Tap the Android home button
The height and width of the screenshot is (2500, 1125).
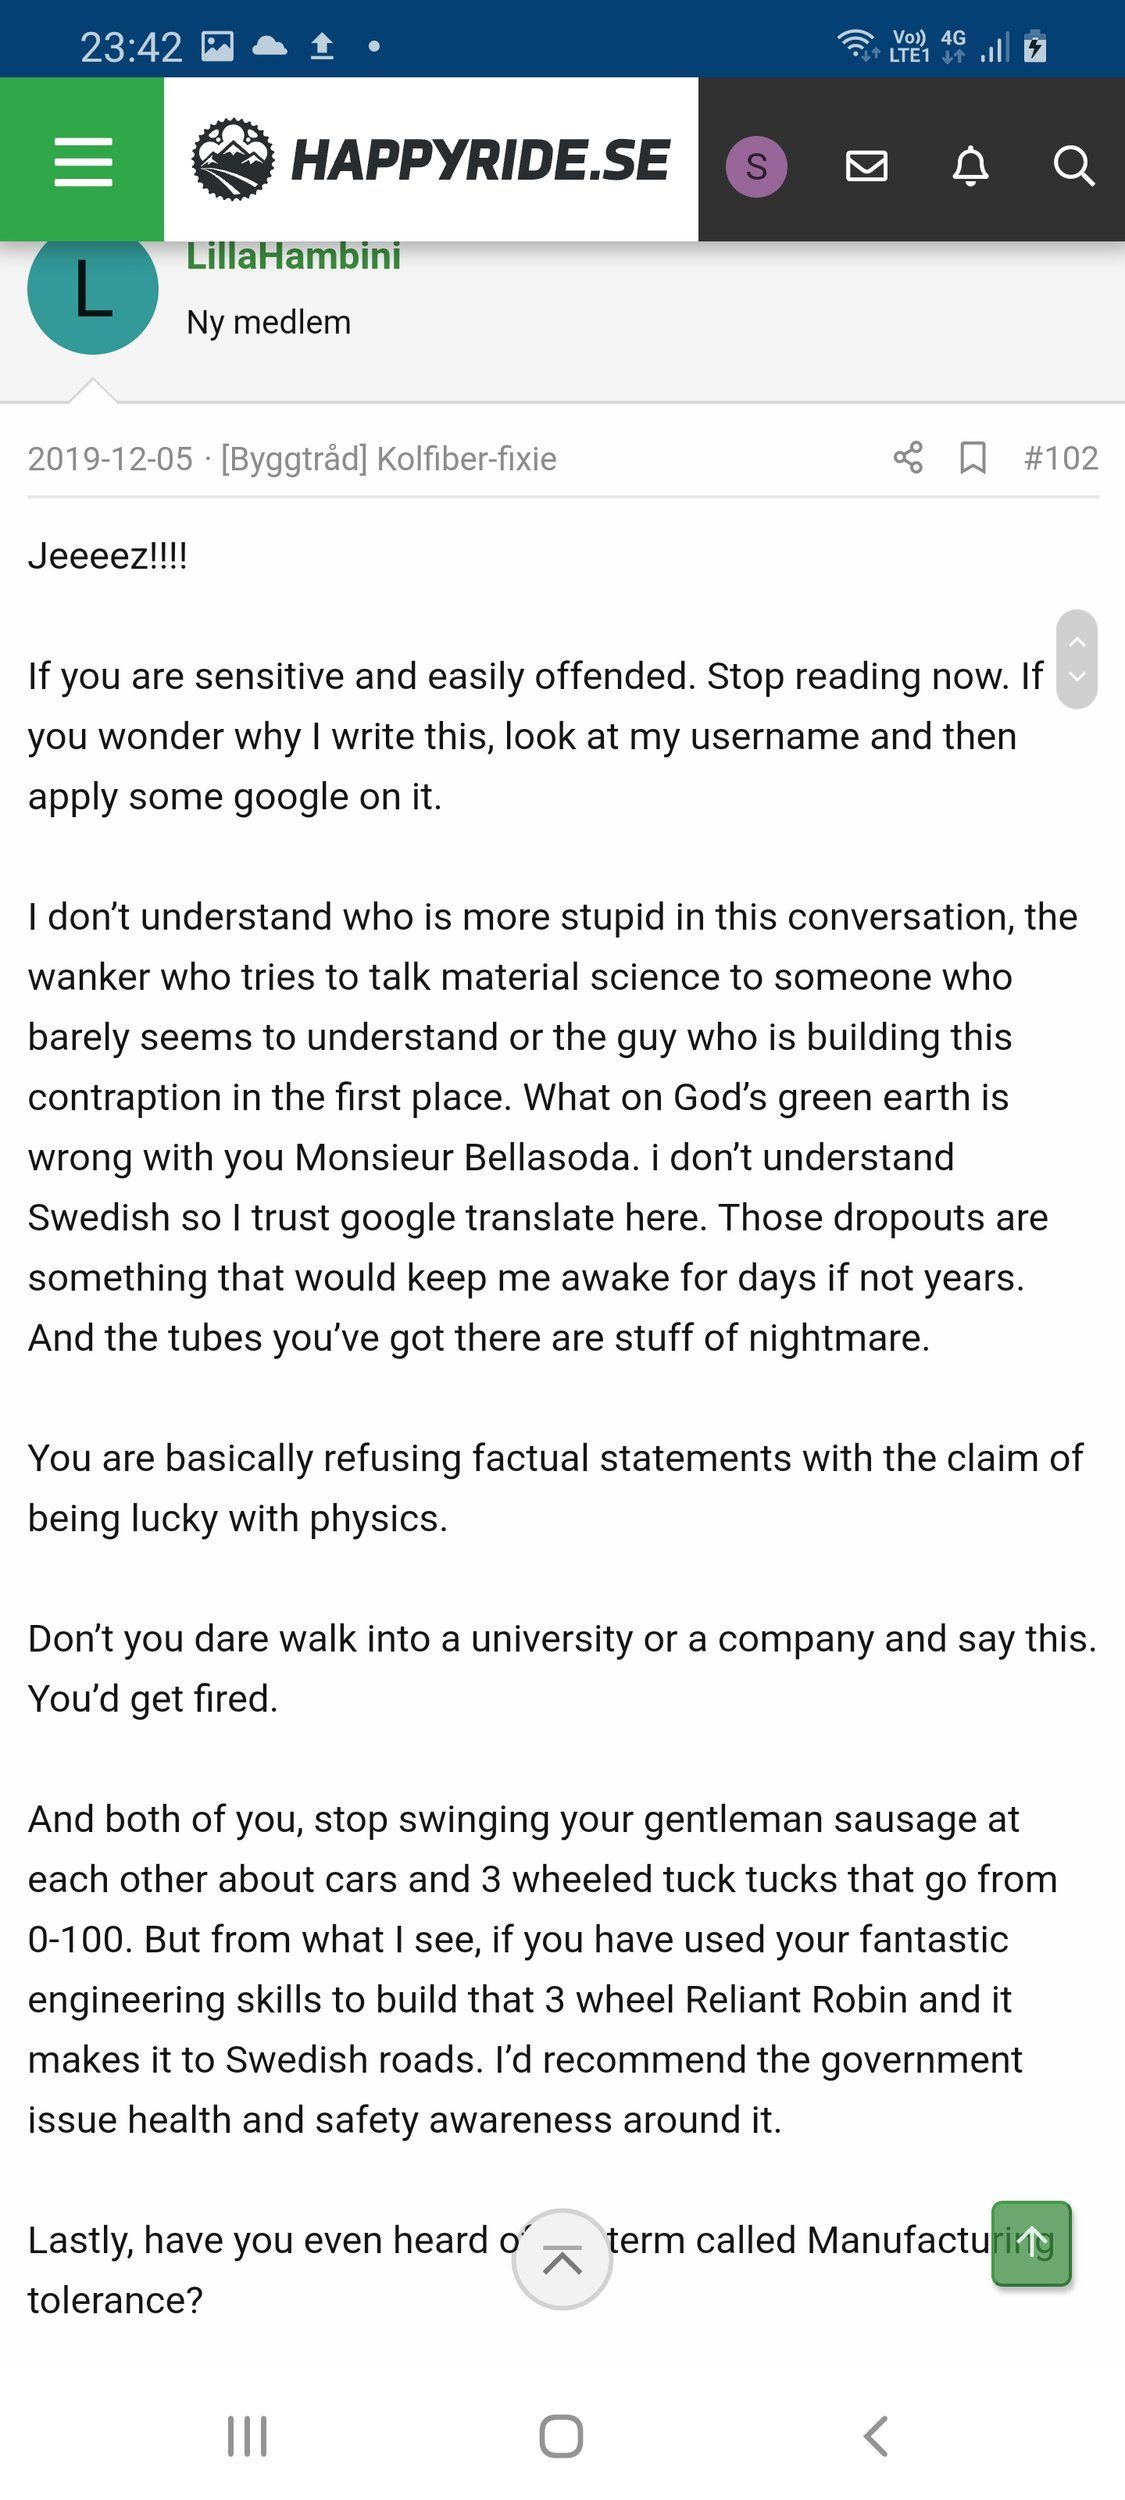coord(561,2436)
